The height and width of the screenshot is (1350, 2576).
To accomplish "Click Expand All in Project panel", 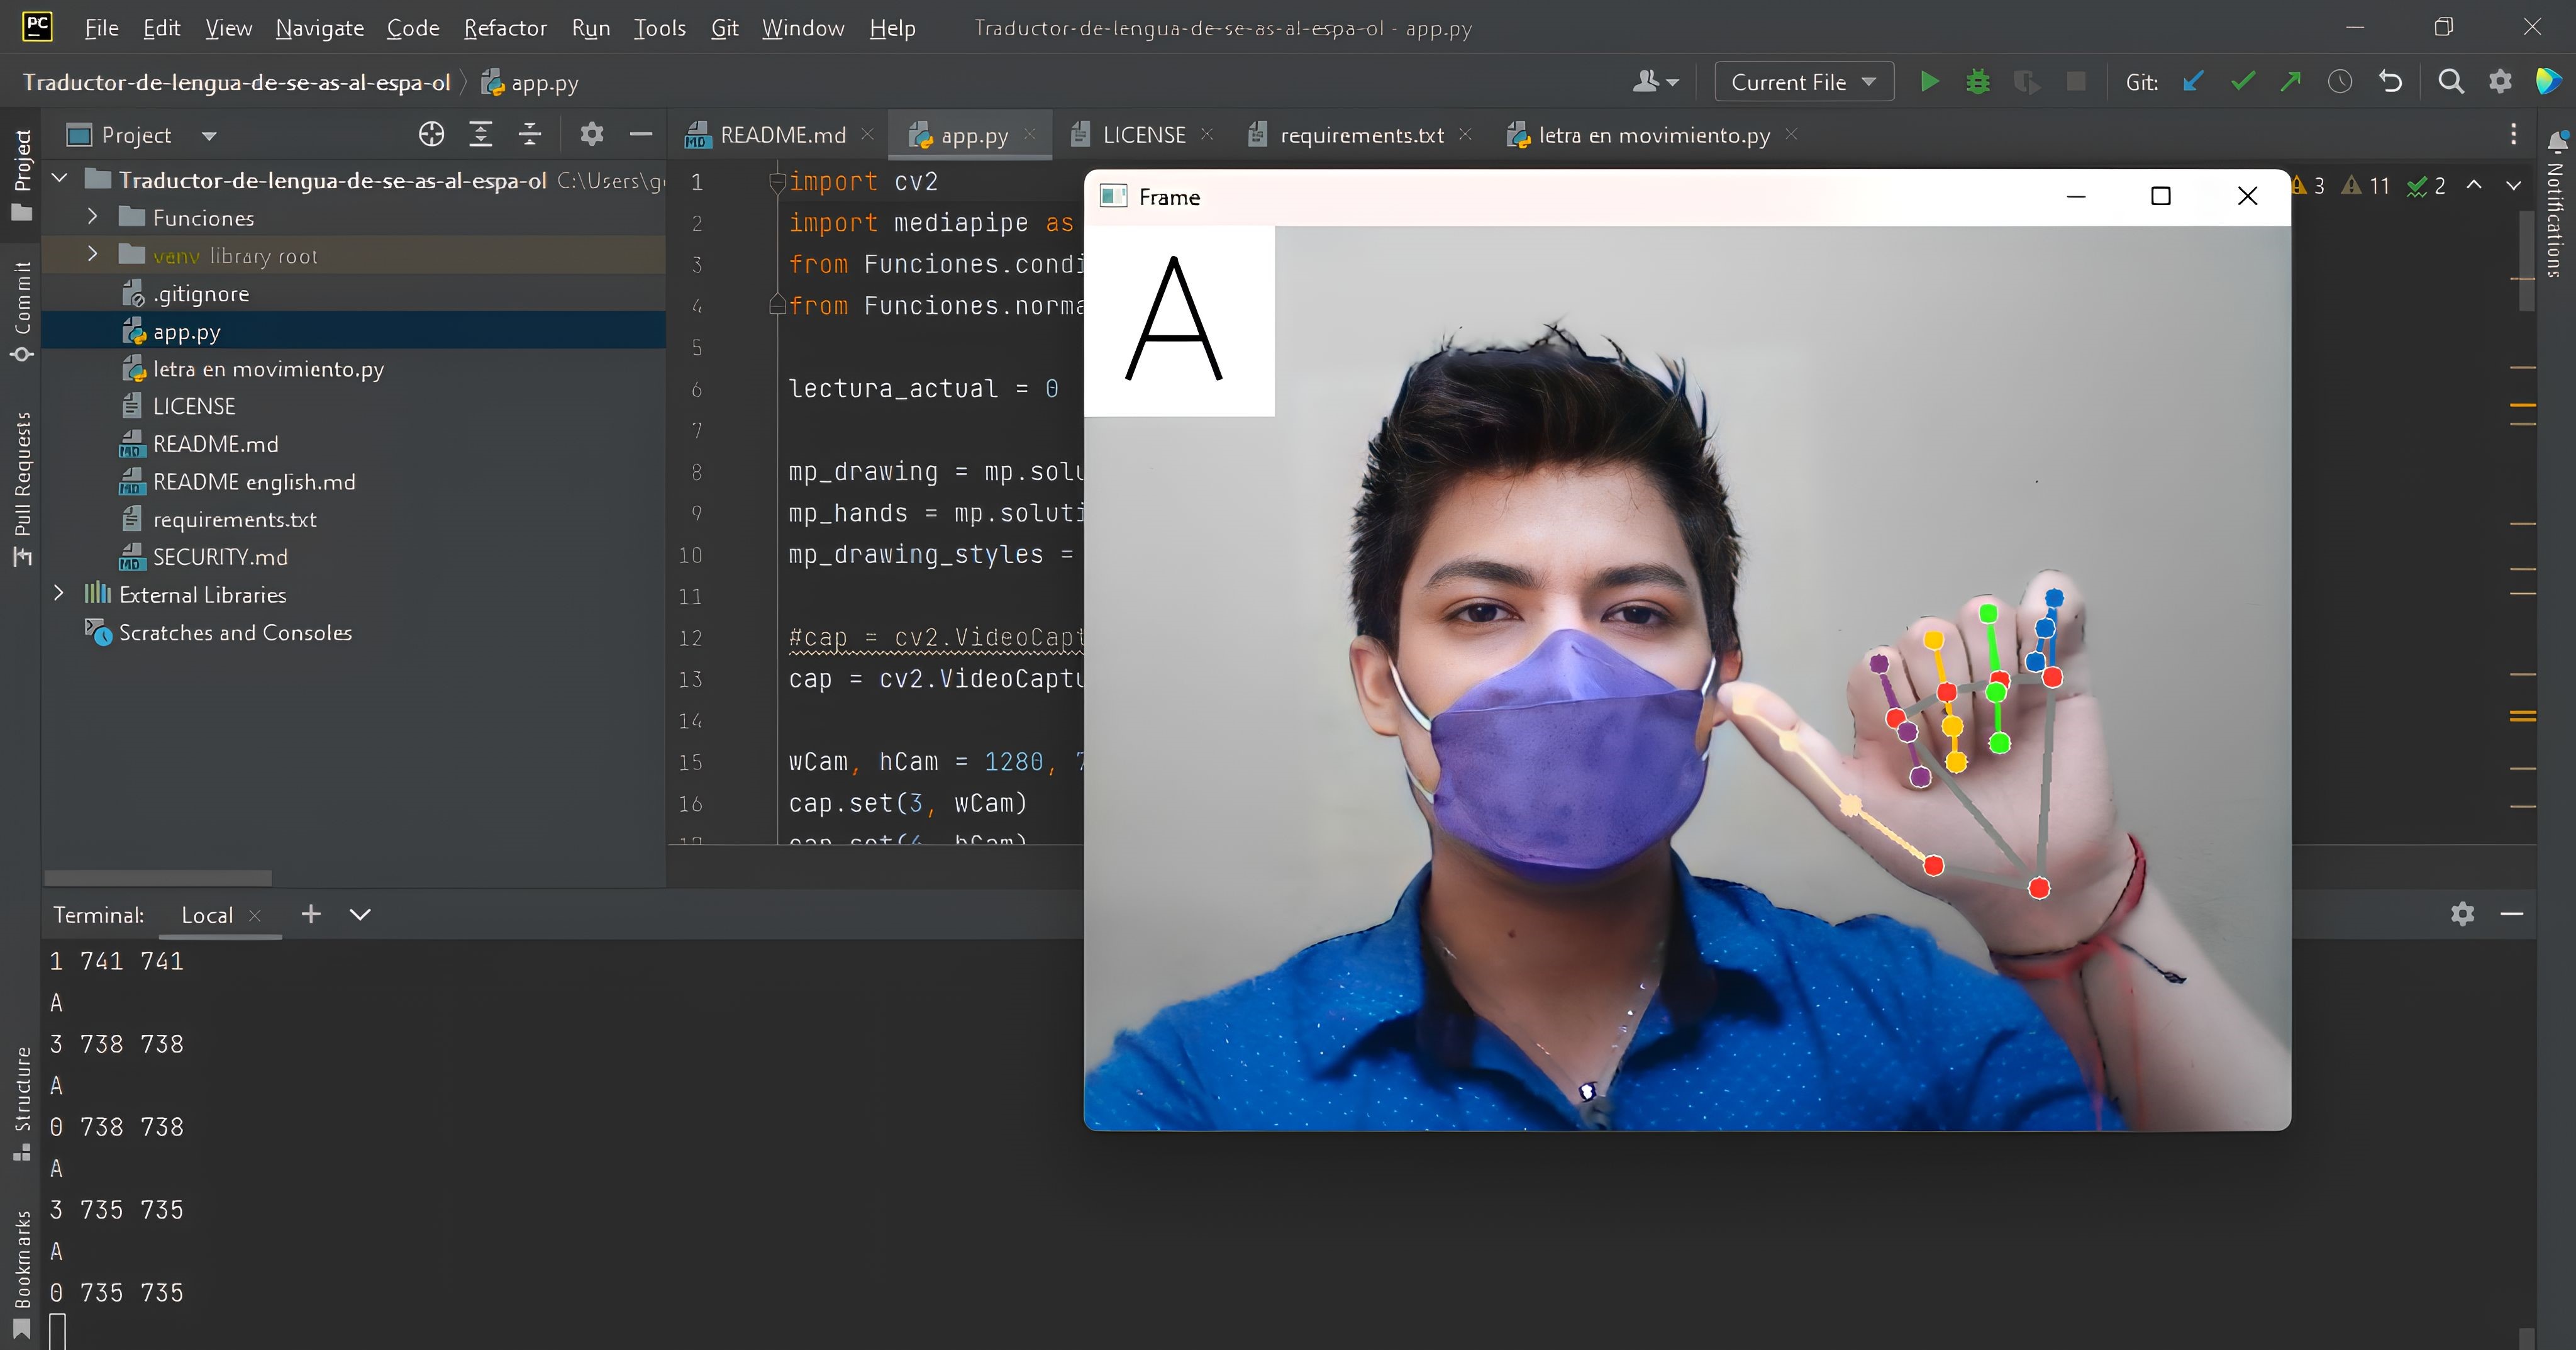I will click(481, 134).
